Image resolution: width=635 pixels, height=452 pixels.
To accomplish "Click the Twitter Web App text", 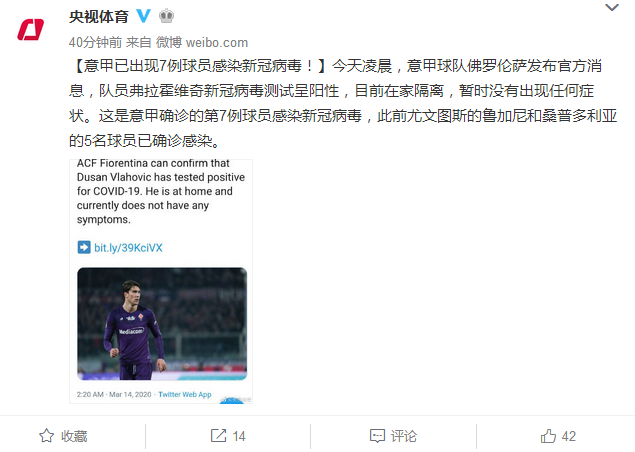I will (185, 394).
